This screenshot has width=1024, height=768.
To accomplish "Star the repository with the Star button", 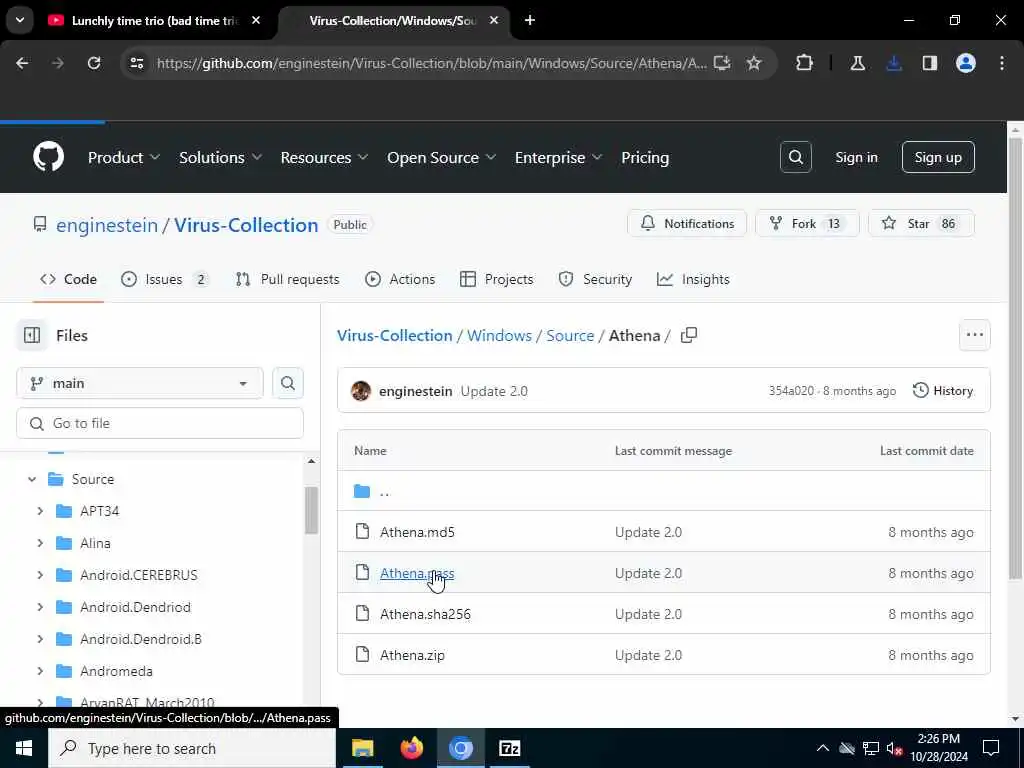I will (921, 223).
